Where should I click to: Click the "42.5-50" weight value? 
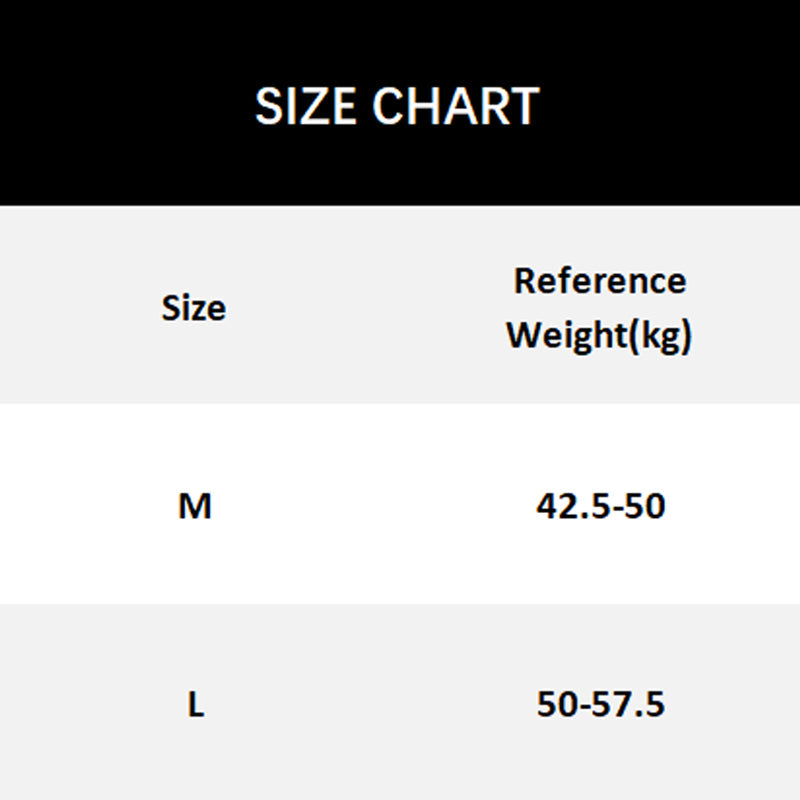click(x=600, y=507)
